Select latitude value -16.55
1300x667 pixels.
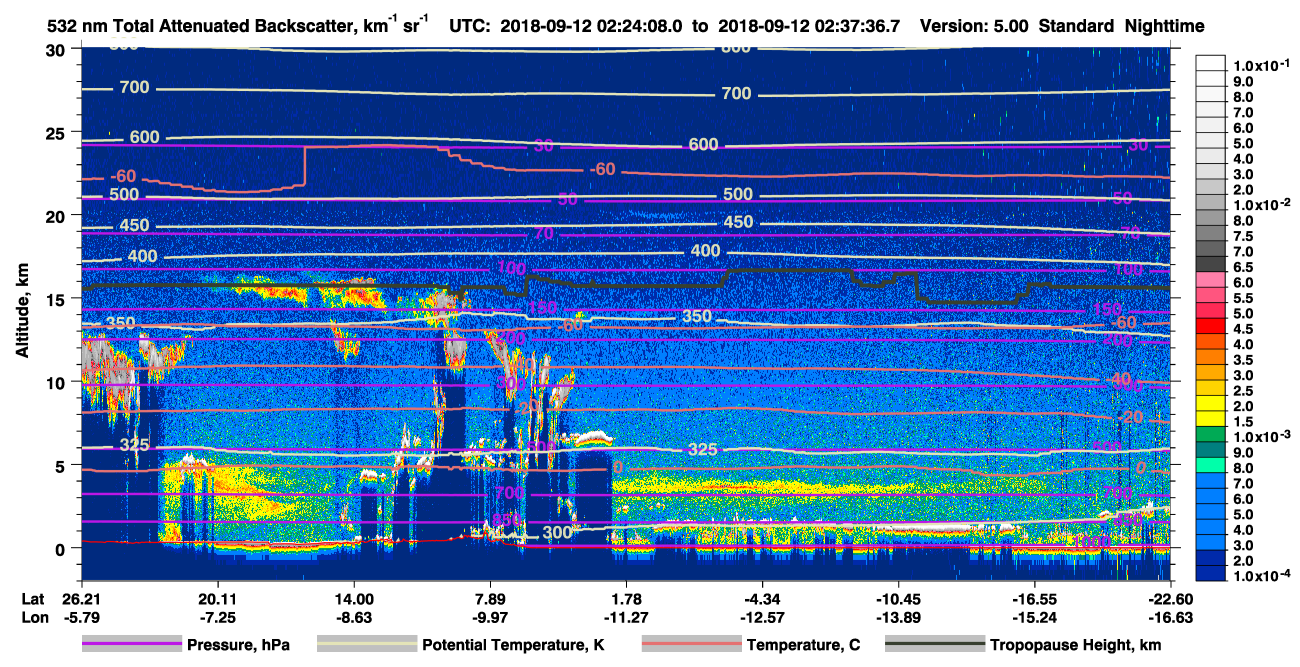pyautogui.click(x=1034, y=598)
